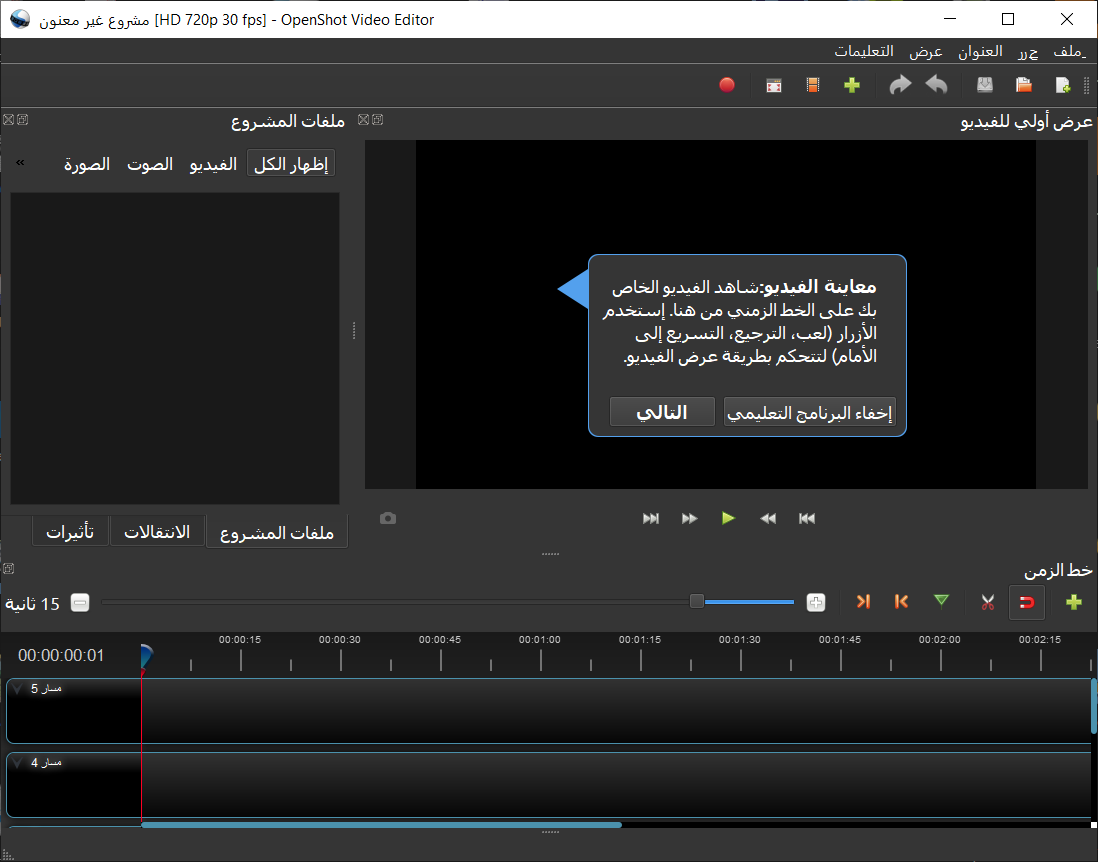
Task: Click the undo arrow in toolbar
Action: tap(936, 85)
